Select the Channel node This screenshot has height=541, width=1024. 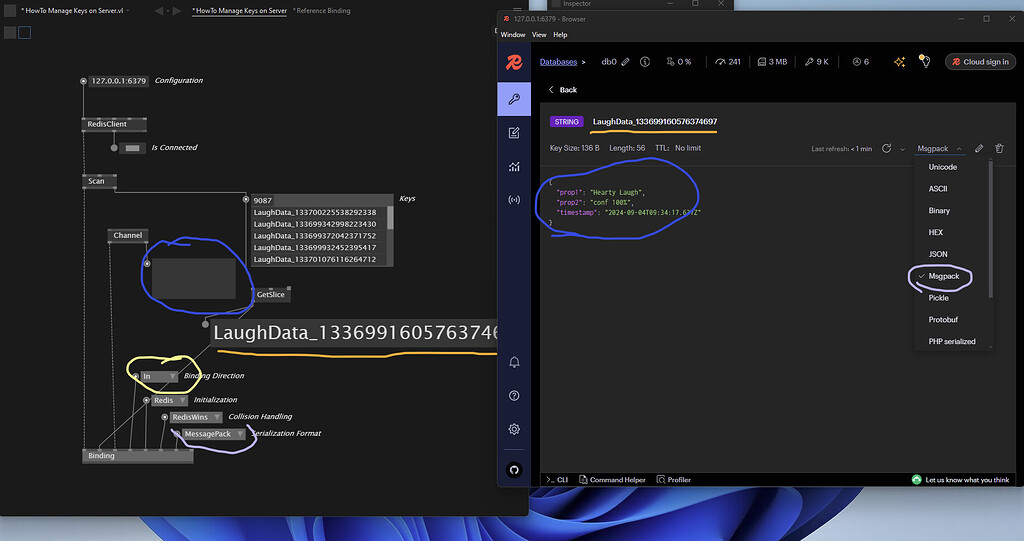(127, 236)
